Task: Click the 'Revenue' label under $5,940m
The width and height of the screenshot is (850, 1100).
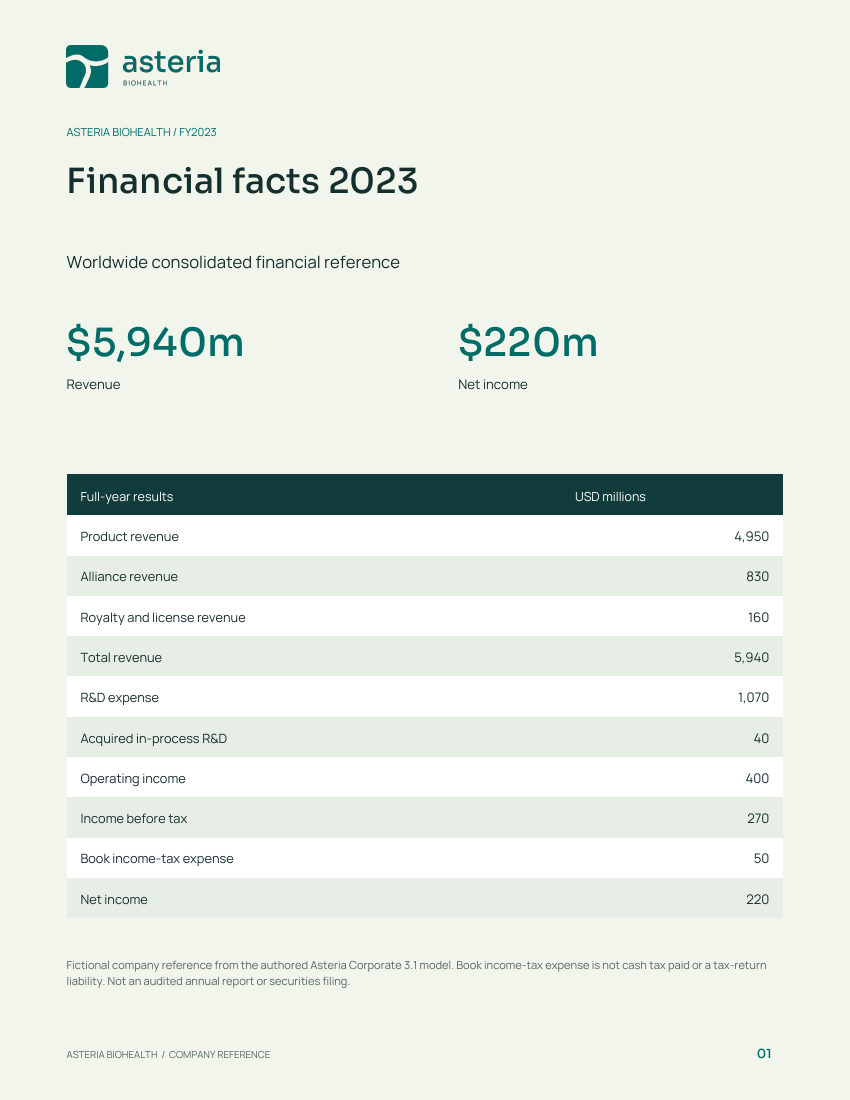Action: click(93, 384)
